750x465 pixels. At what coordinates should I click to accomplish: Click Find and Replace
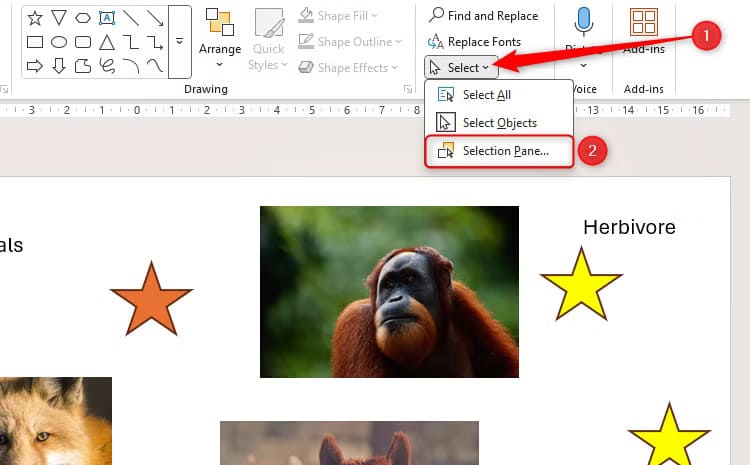[483, 16]
